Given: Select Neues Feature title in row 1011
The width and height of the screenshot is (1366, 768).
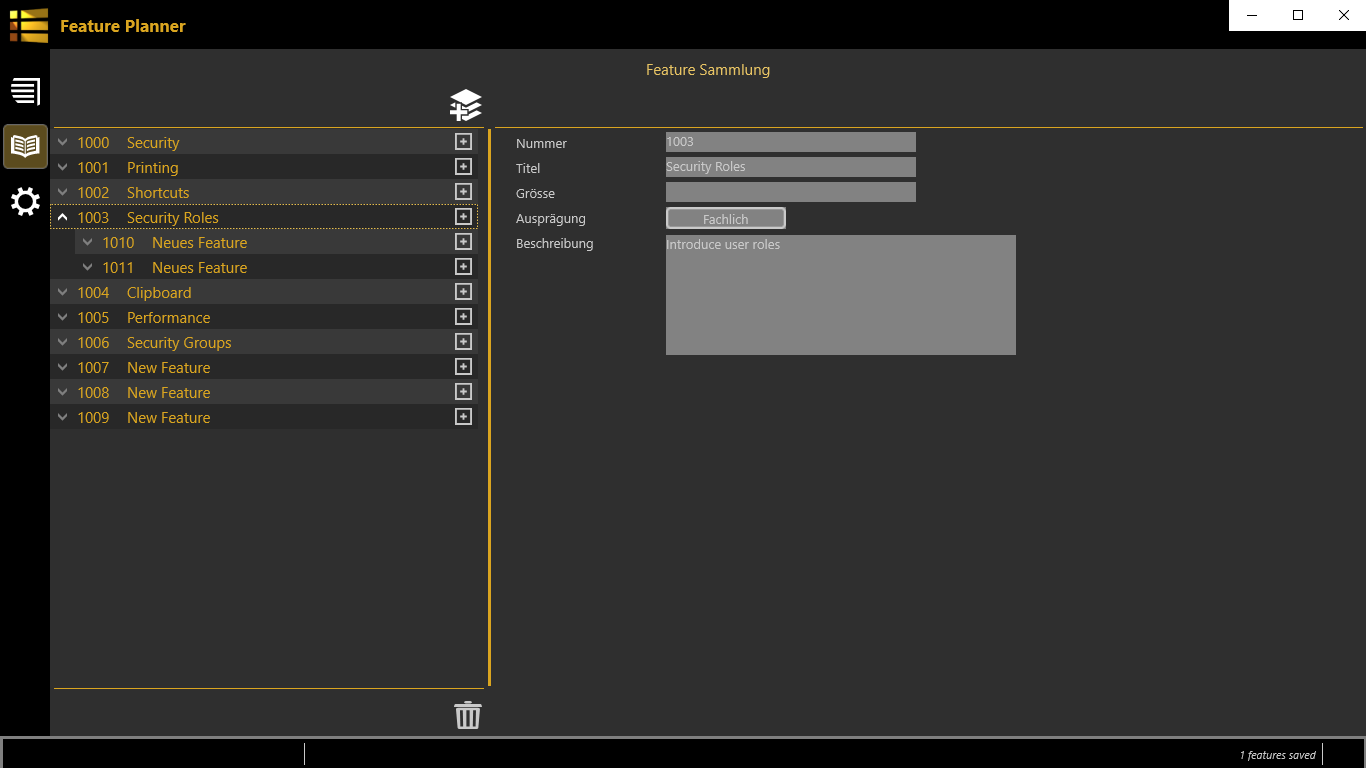Looking at the screenshot, I should [200, 268].
